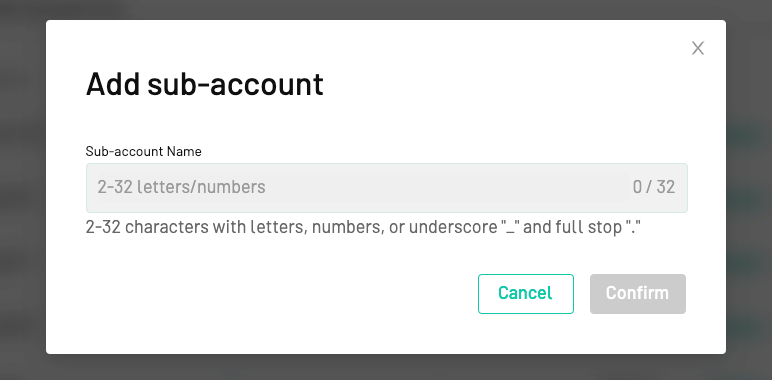Select the 2-32 letters/numbers placeholder text

pos(181,187)
